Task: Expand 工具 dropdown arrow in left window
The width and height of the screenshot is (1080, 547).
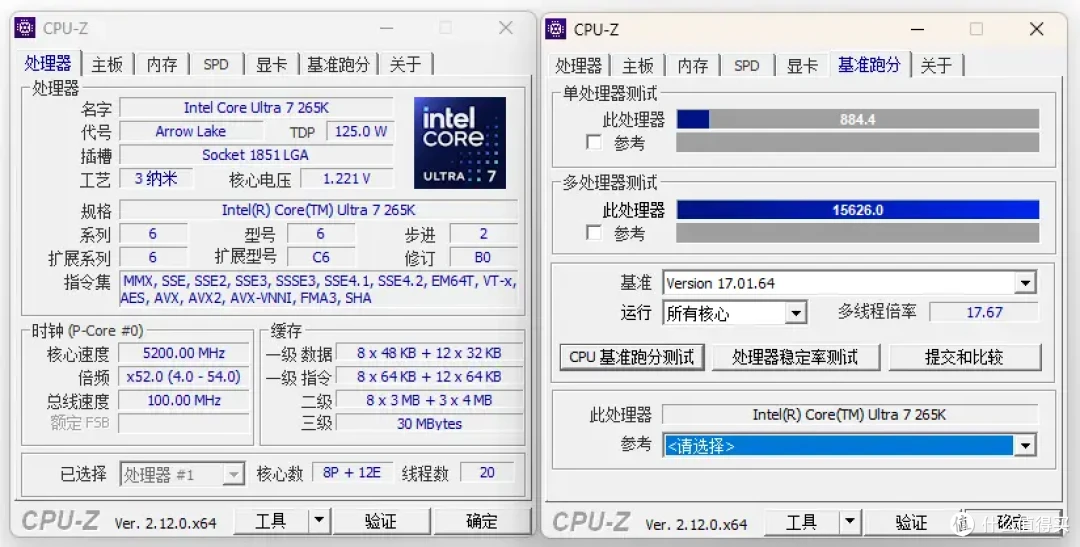Action: 319,522
